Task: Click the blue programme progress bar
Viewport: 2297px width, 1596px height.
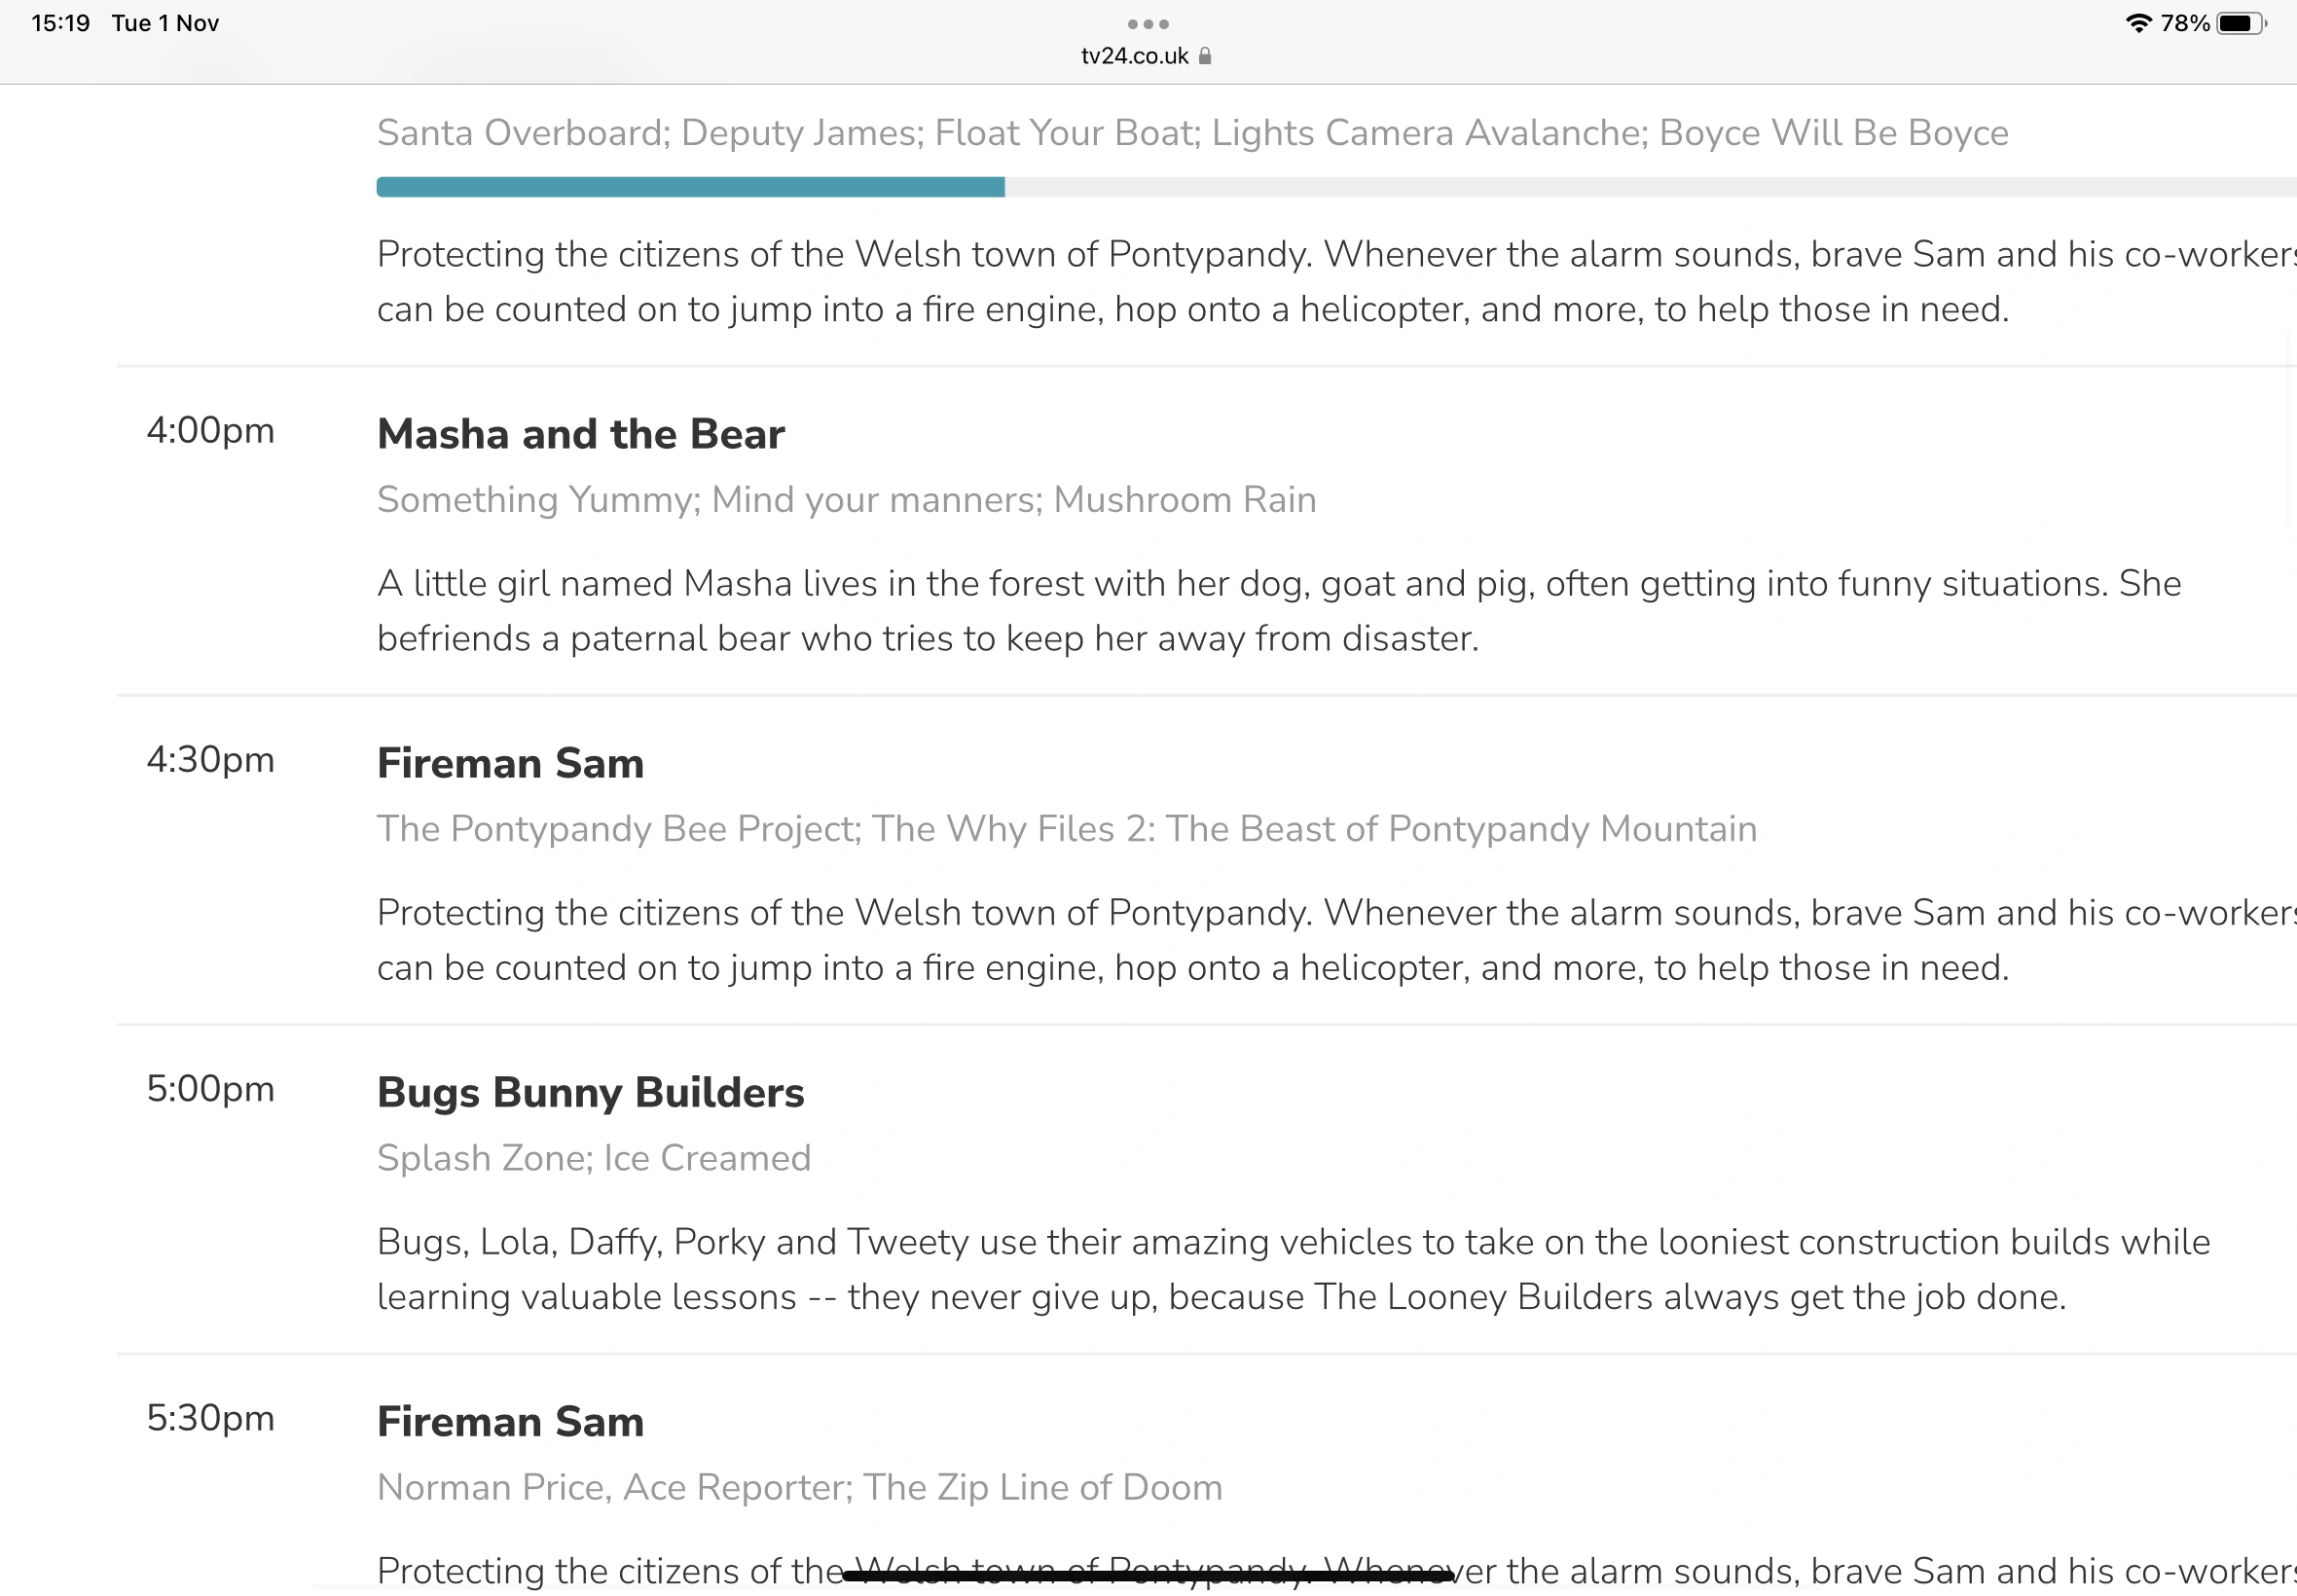Action: 690,187
